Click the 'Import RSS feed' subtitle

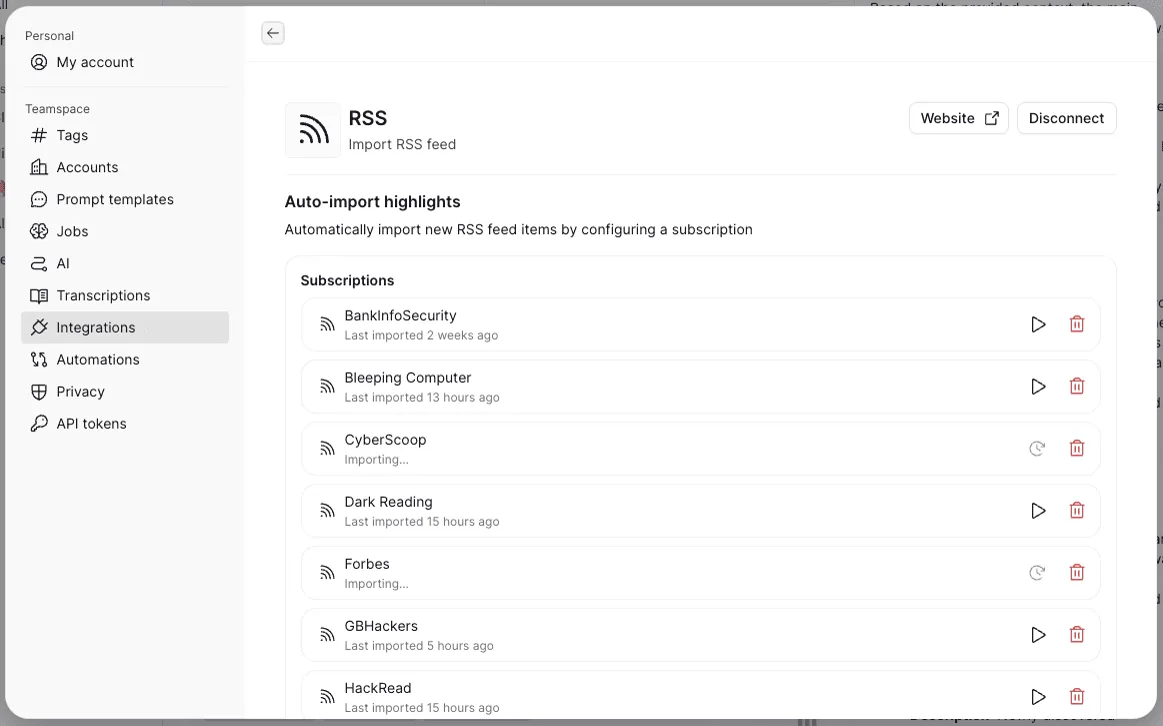[x=402, y=145]
